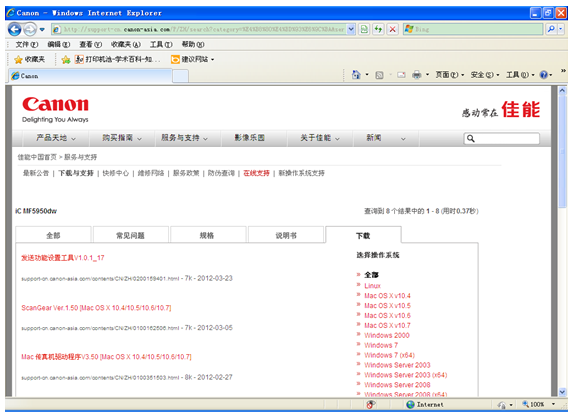576x419 pixels.
Task: Switch to the 规格 tab
Action: (x=207, y=235)
